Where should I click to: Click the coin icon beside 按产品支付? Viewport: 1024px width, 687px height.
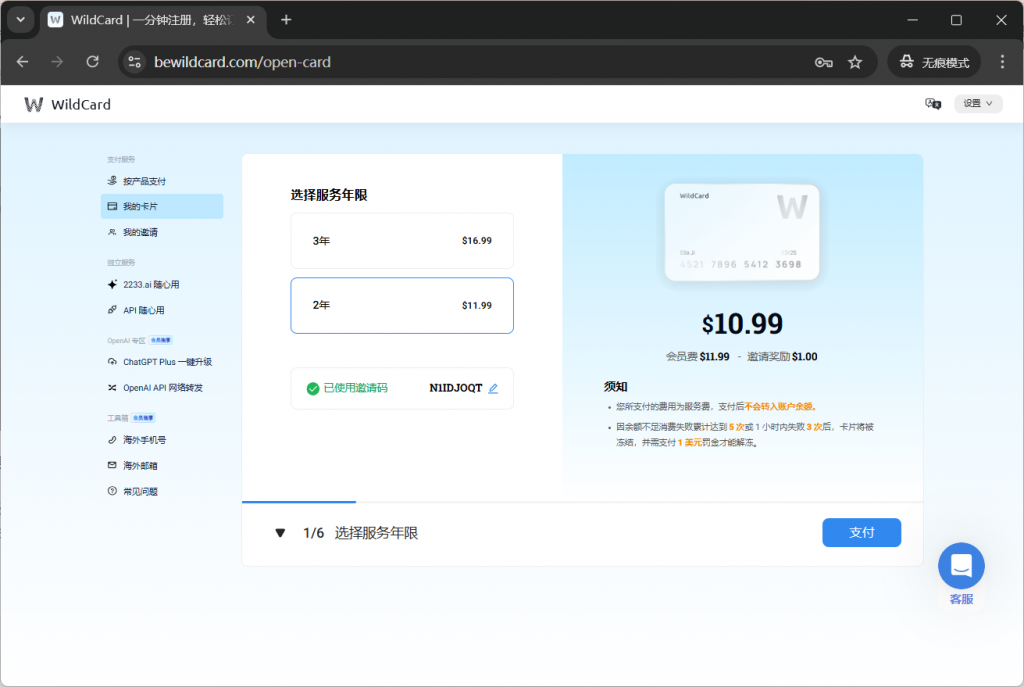(x=112, y=181)
